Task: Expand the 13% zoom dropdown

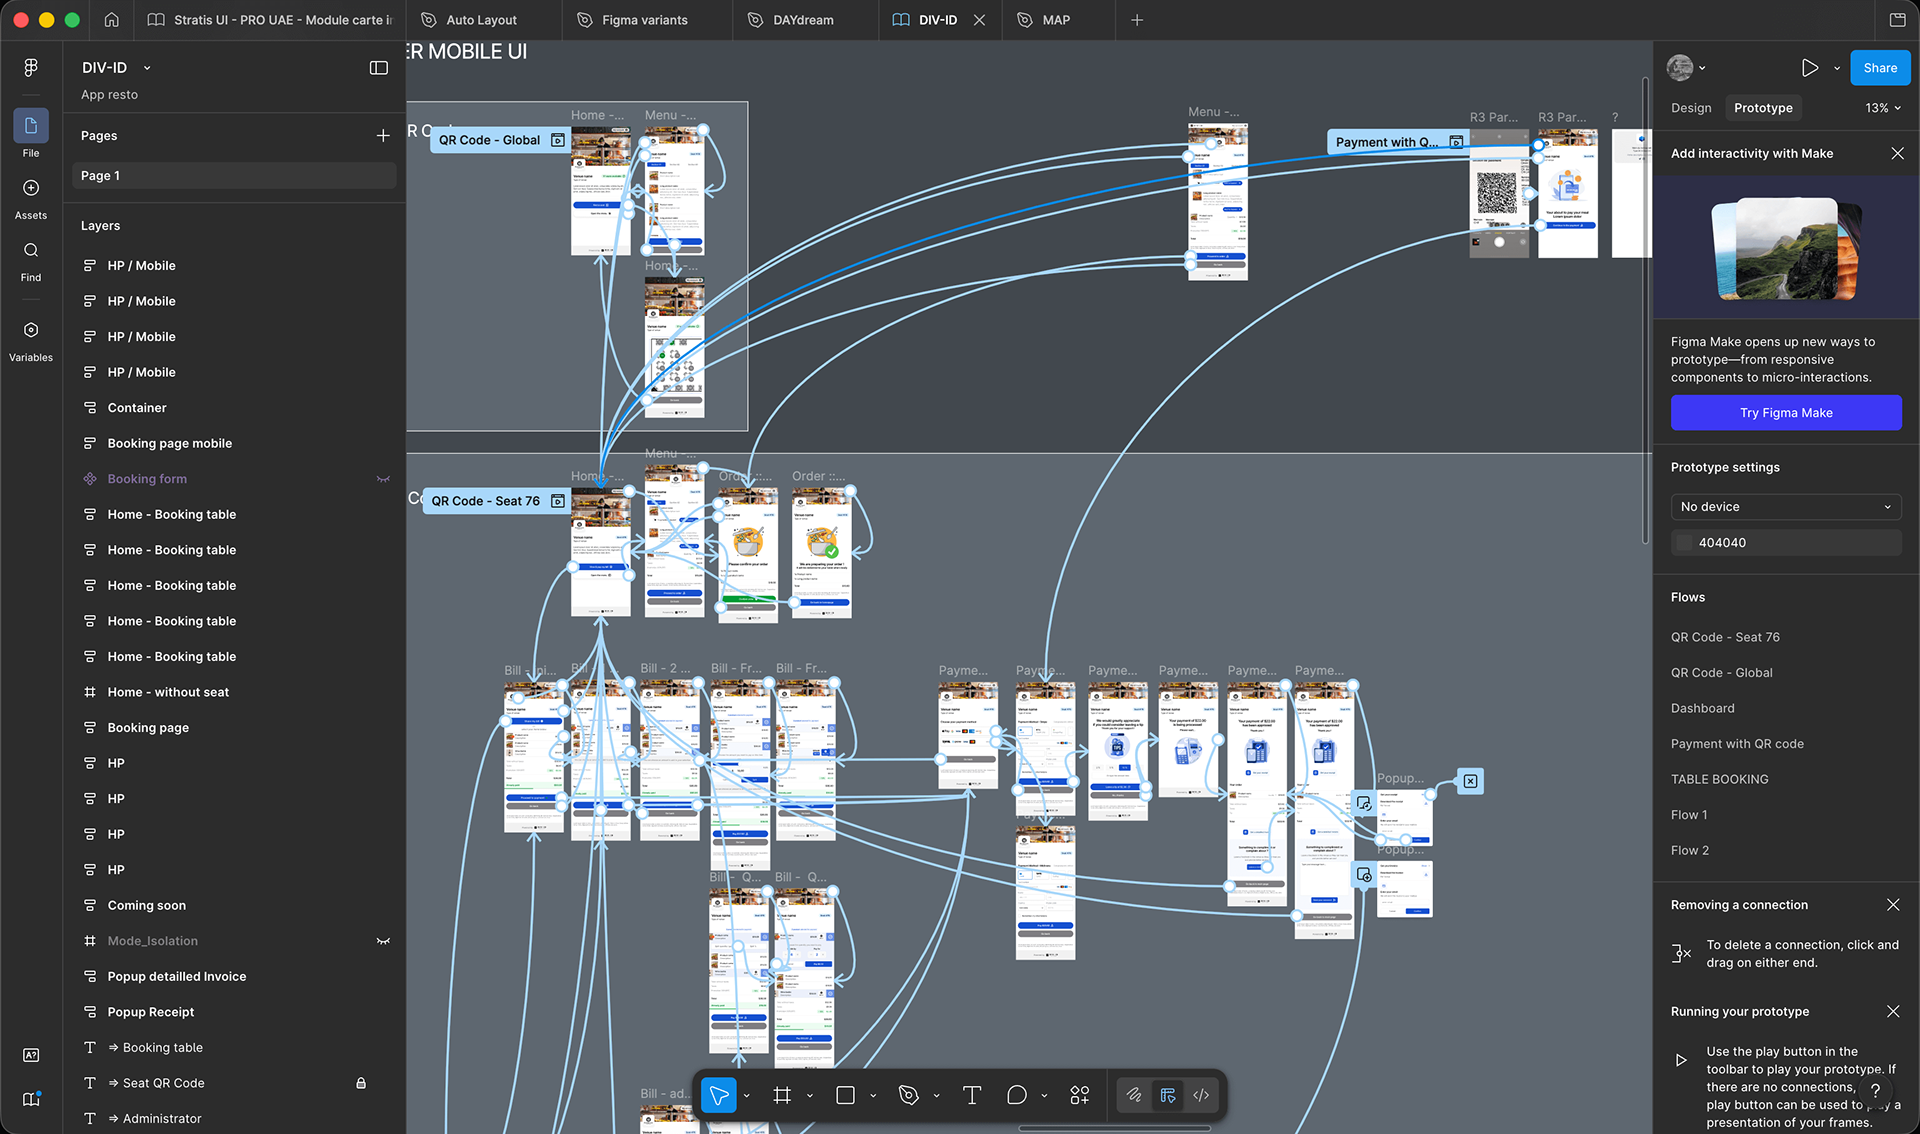Action: (x=1883, y=108)
